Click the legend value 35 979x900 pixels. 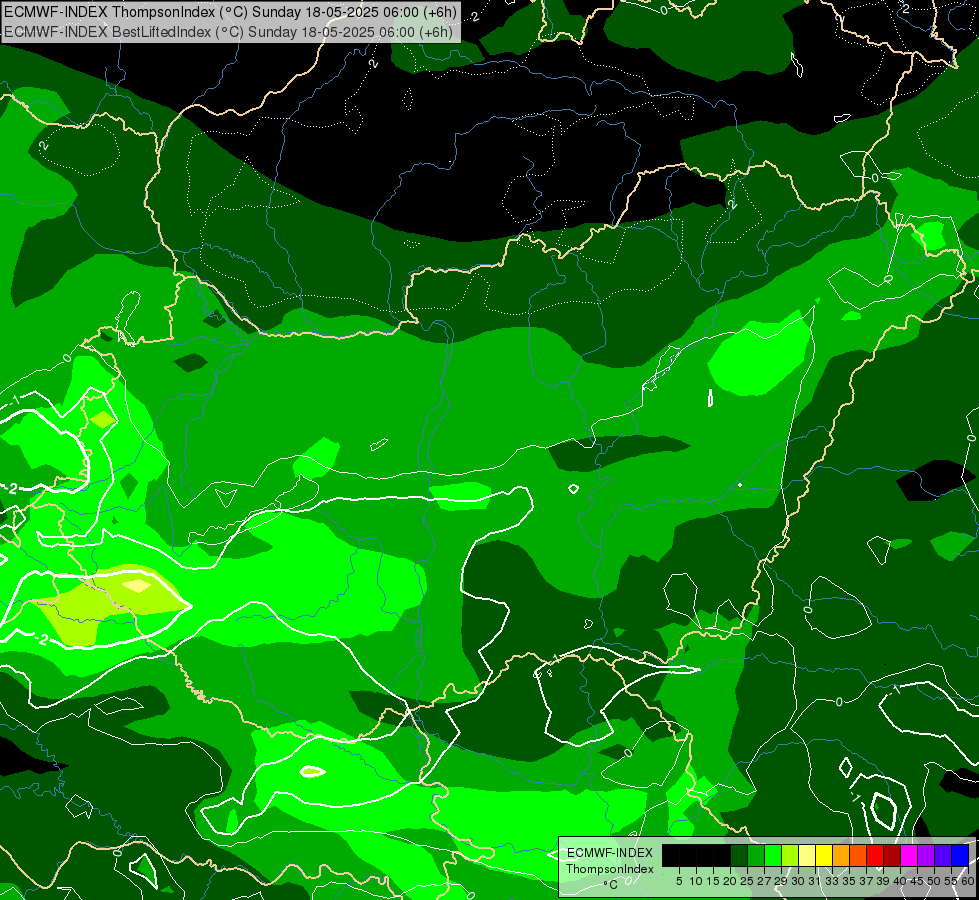849,881
